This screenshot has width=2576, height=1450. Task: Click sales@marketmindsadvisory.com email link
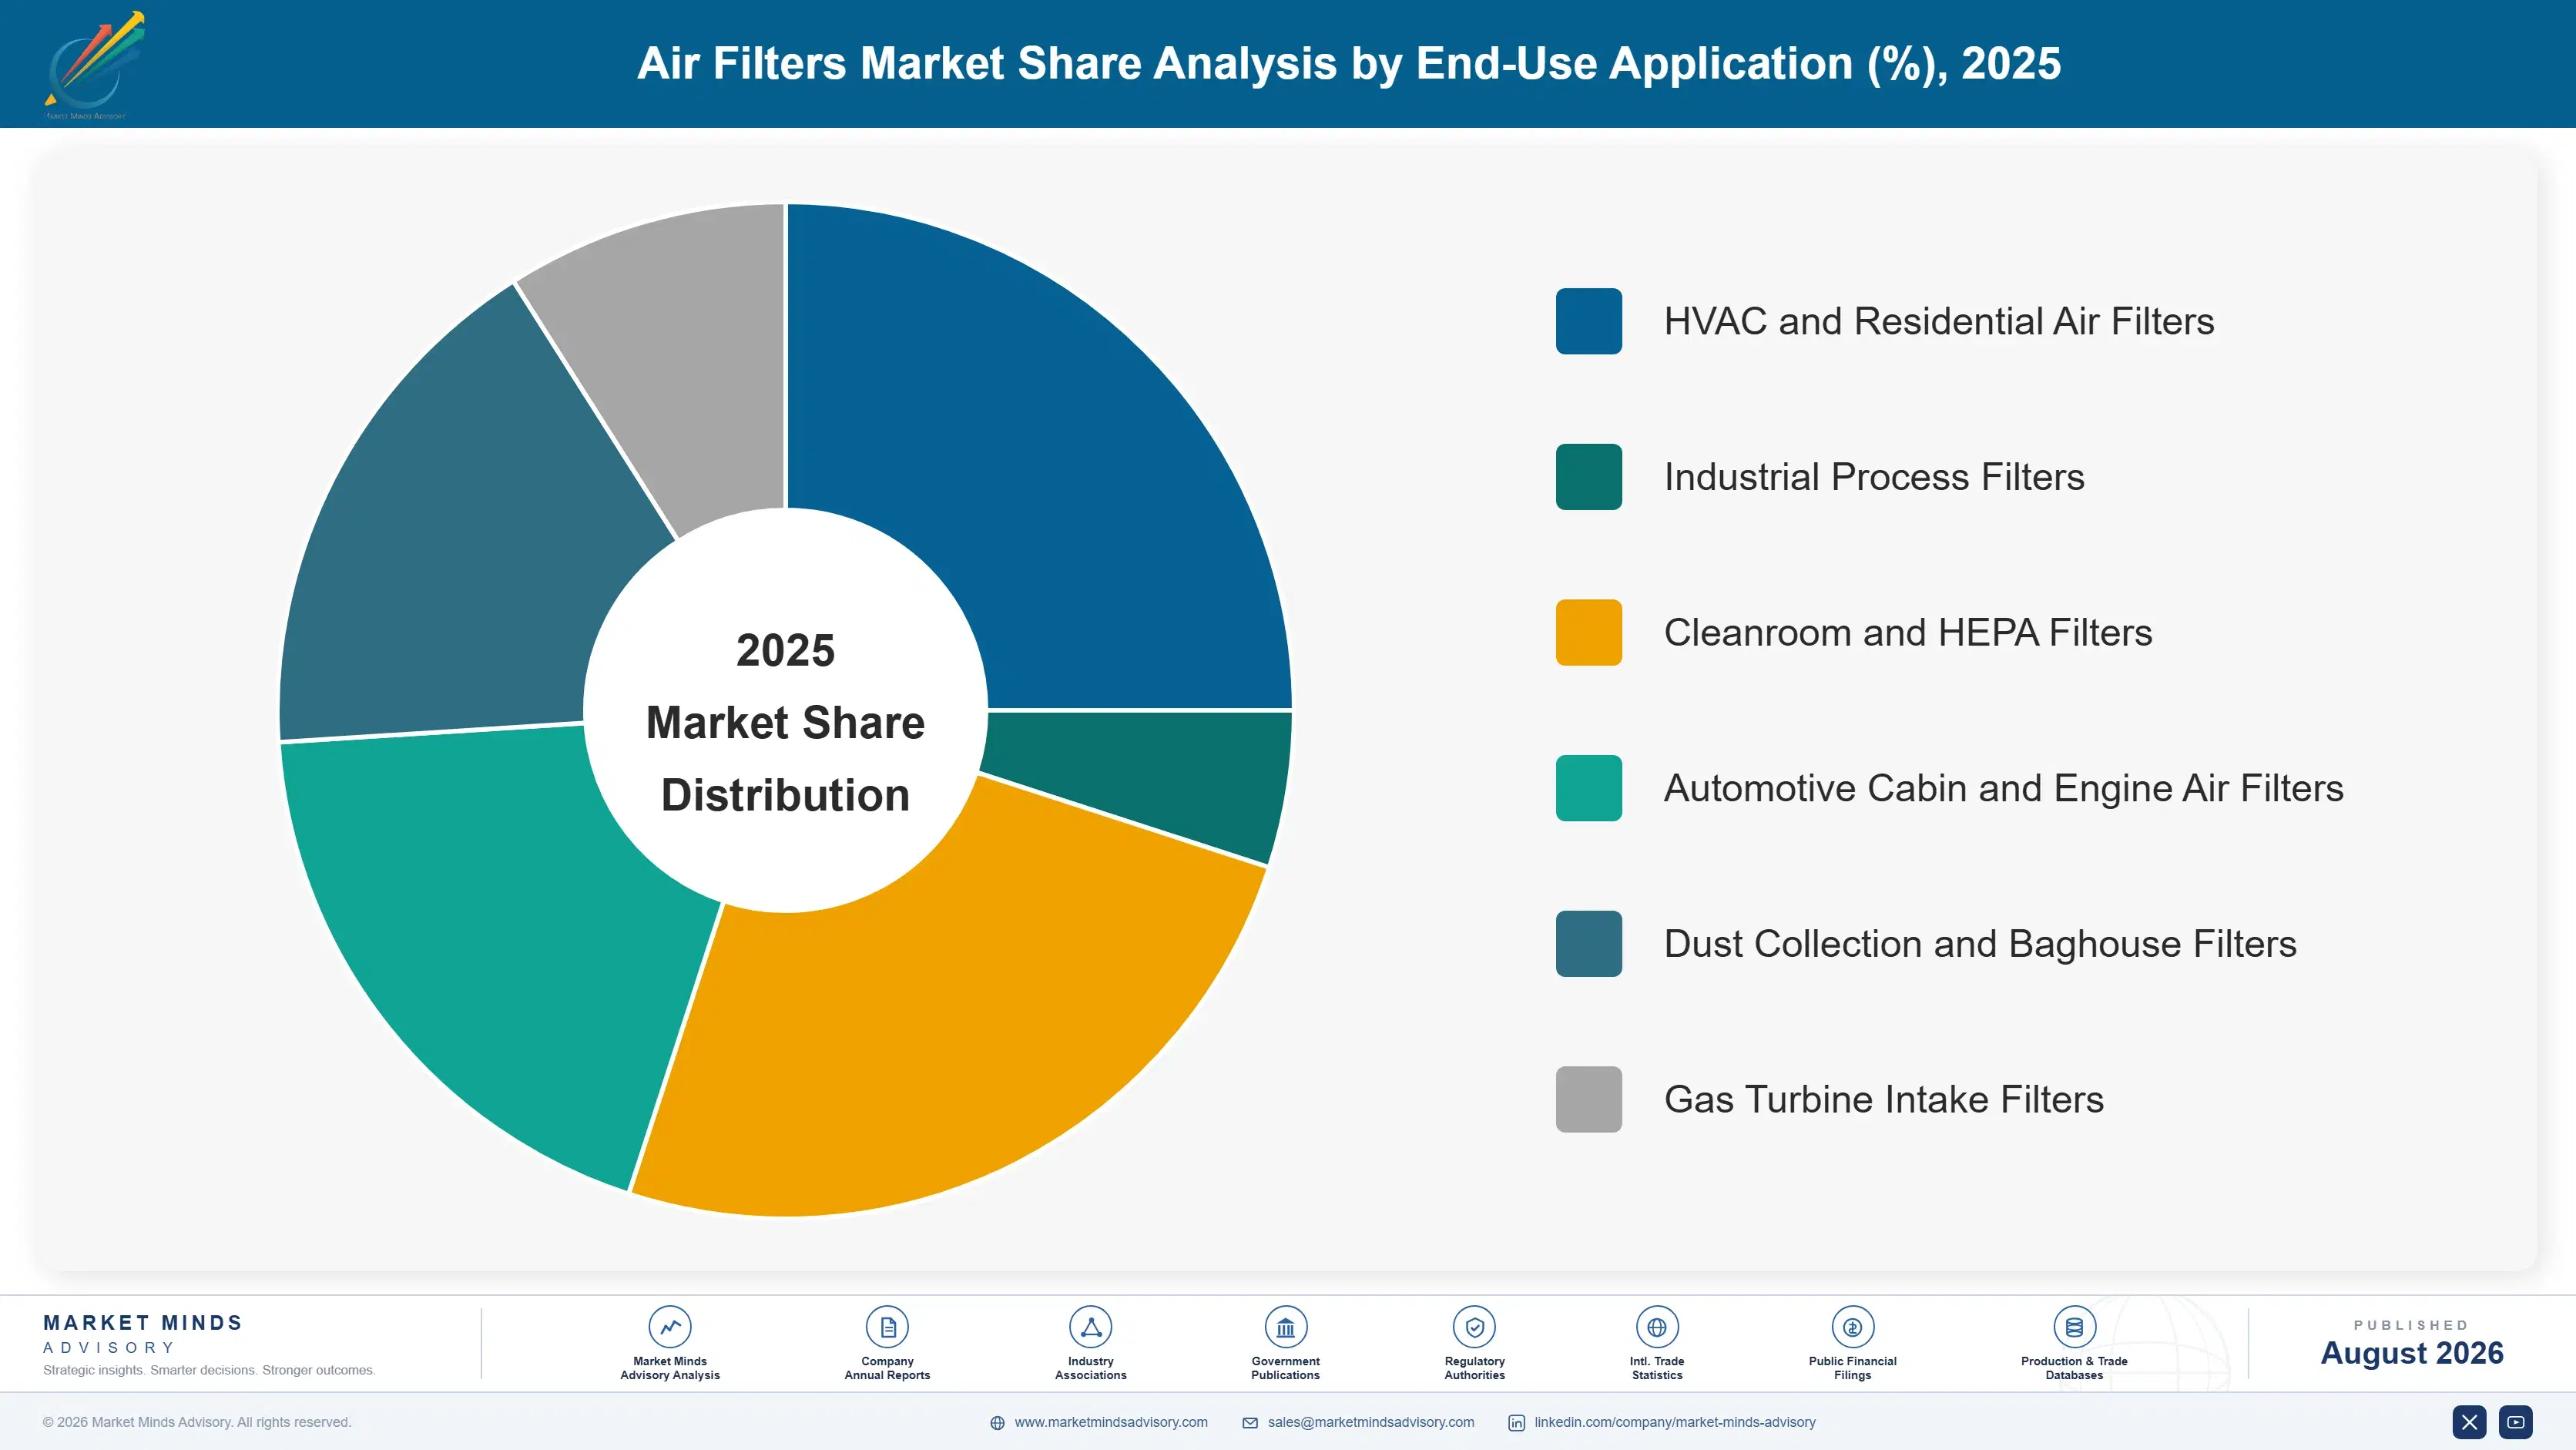click(1371, 1422)
